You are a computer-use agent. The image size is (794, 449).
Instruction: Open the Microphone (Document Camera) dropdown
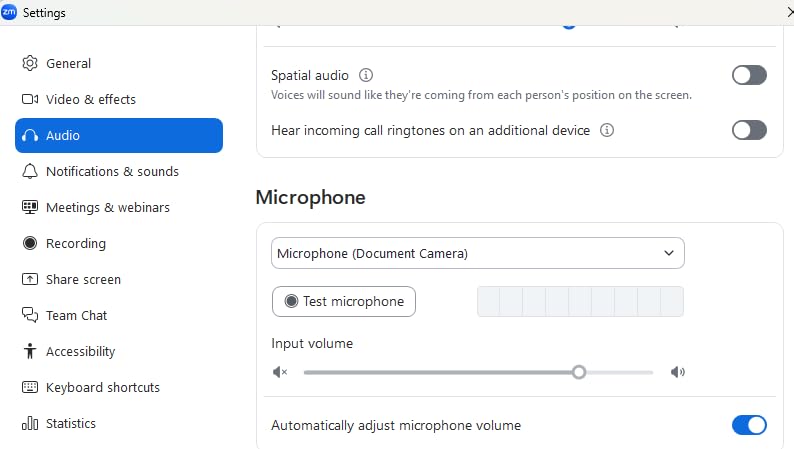click(x=477, y=254)
